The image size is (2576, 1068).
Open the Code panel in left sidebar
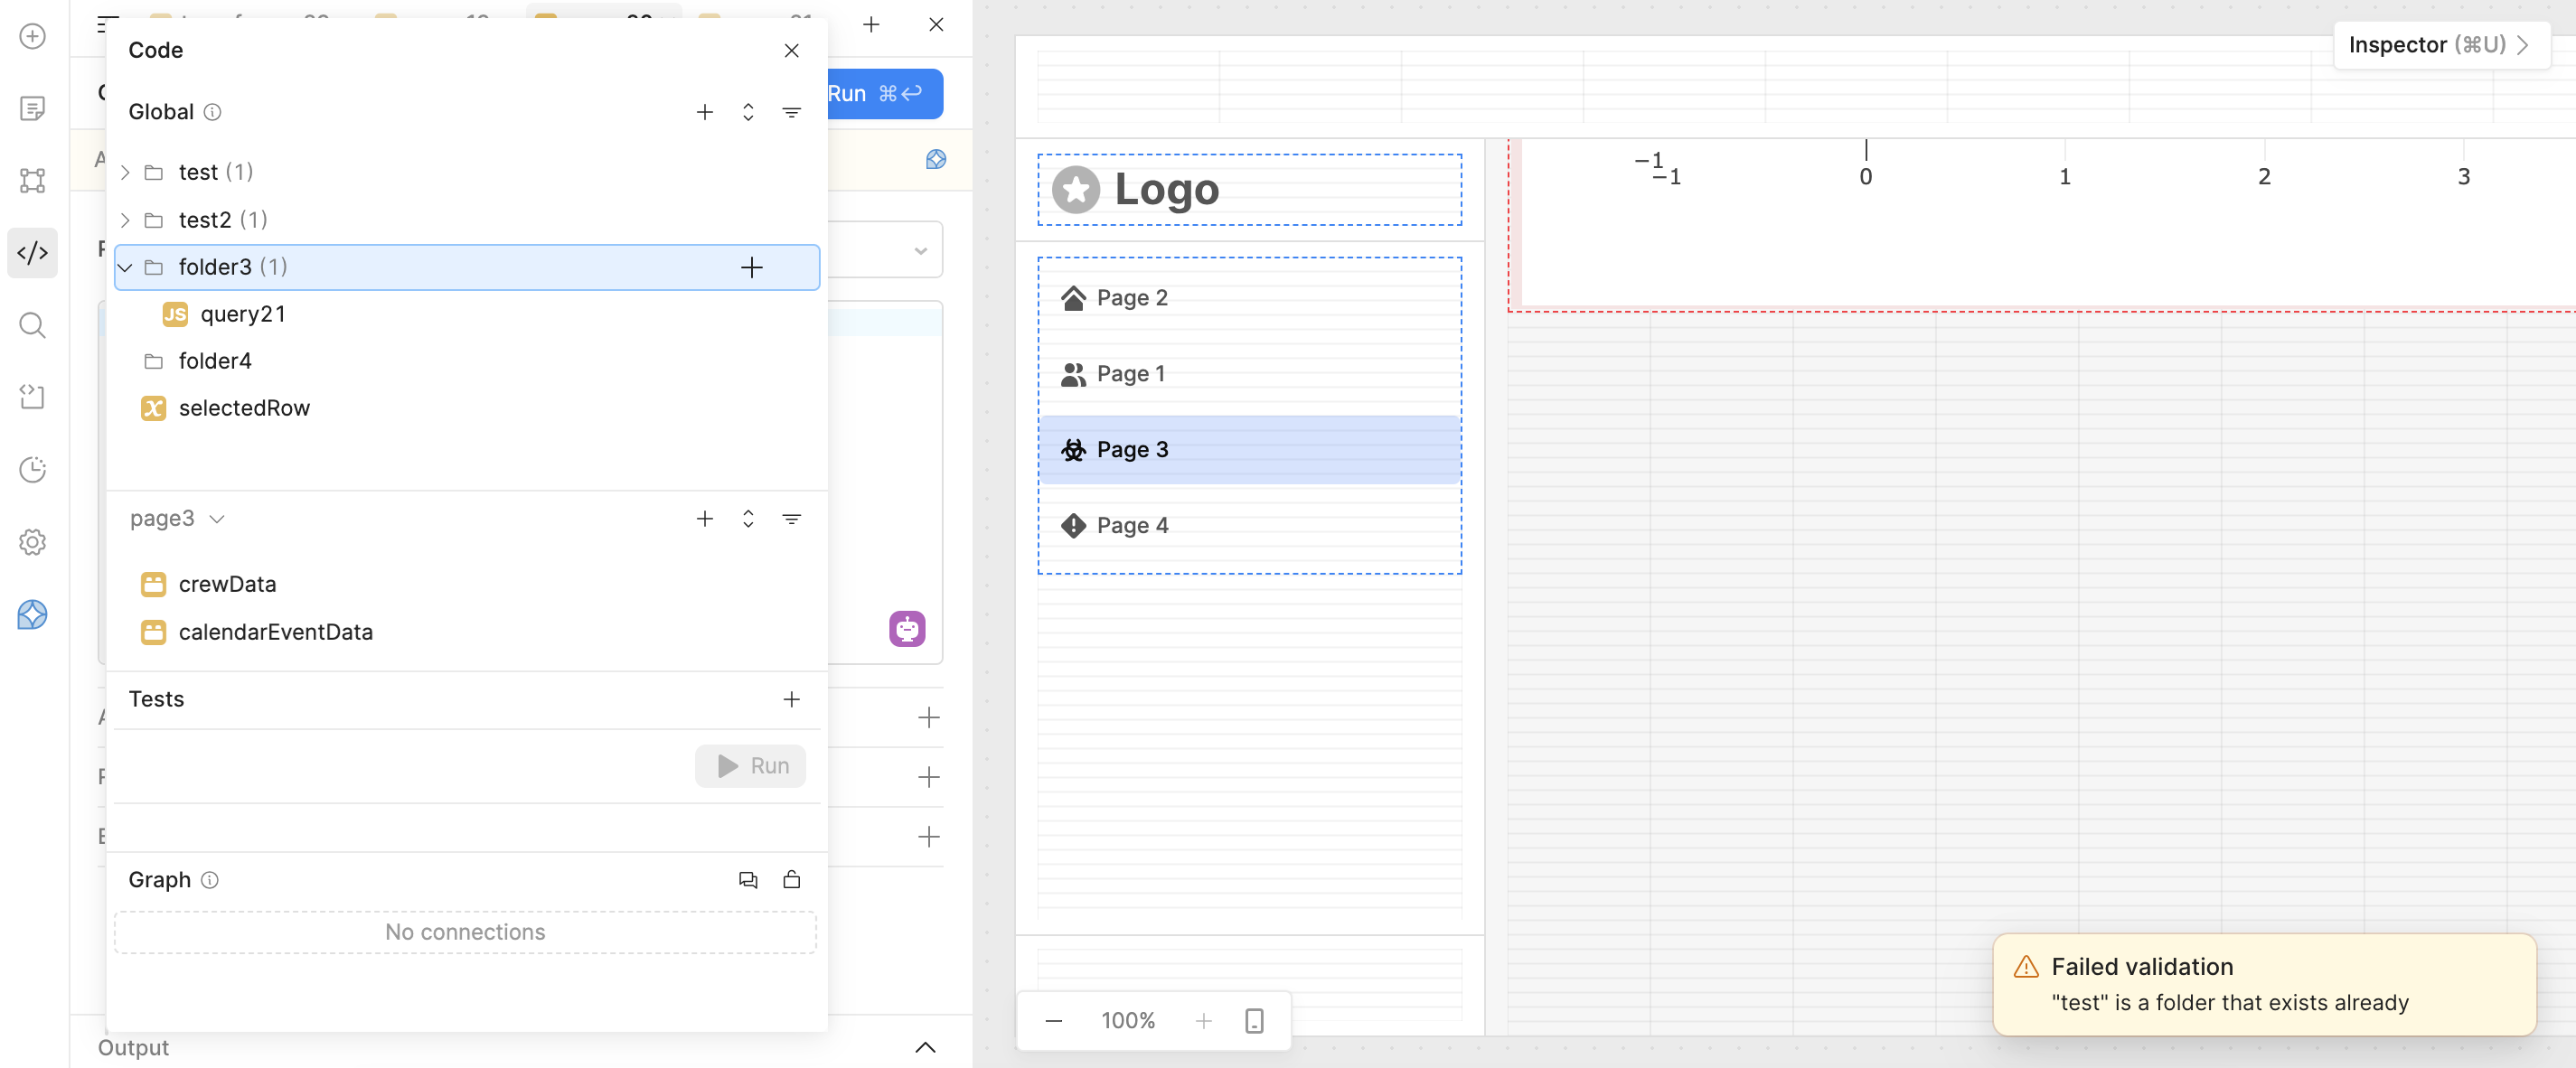[33, 253]
